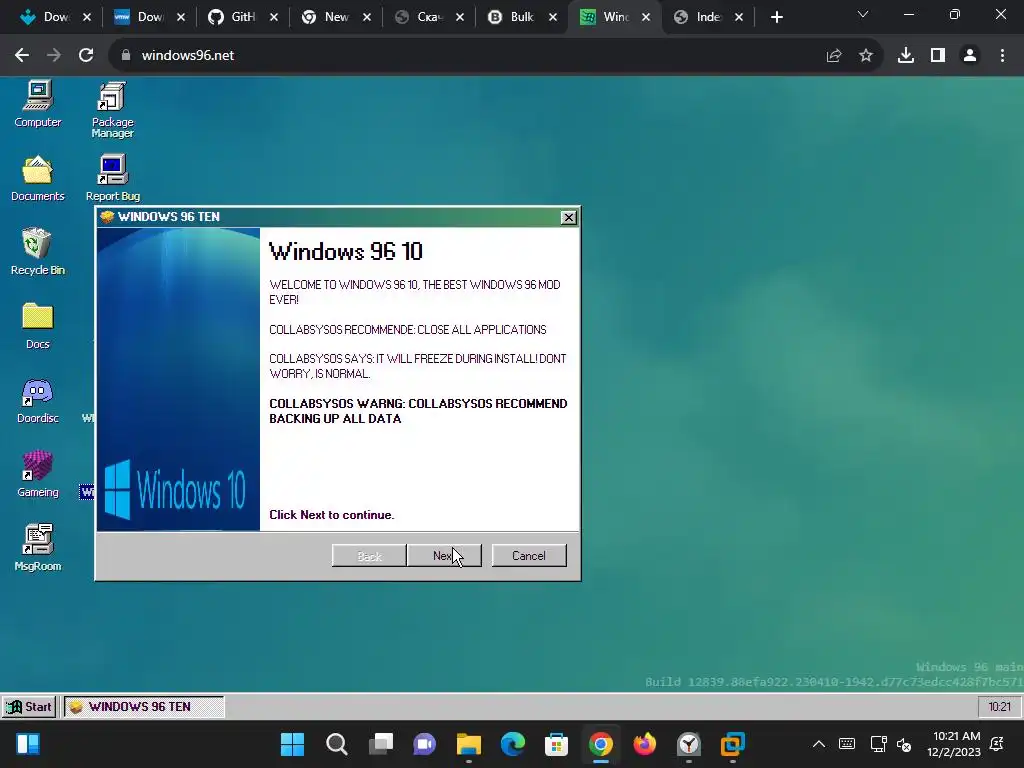Open Windows taskbar Search
1024x768 pixels.
[336, 744]
